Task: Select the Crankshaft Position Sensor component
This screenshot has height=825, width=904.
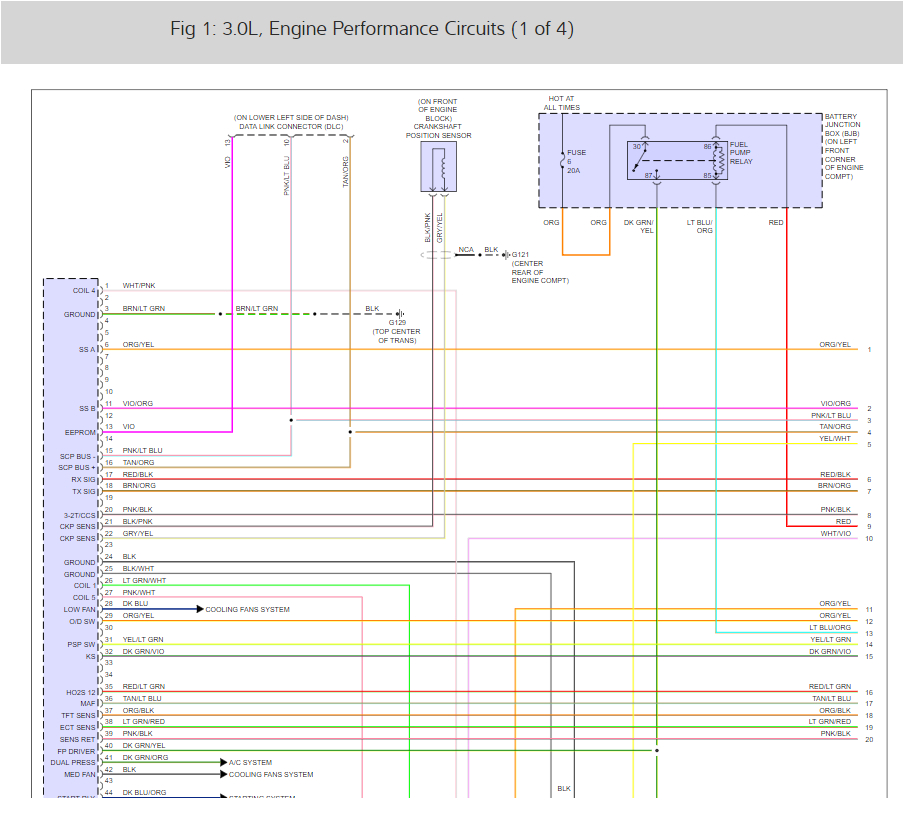Action: point(438,165)
